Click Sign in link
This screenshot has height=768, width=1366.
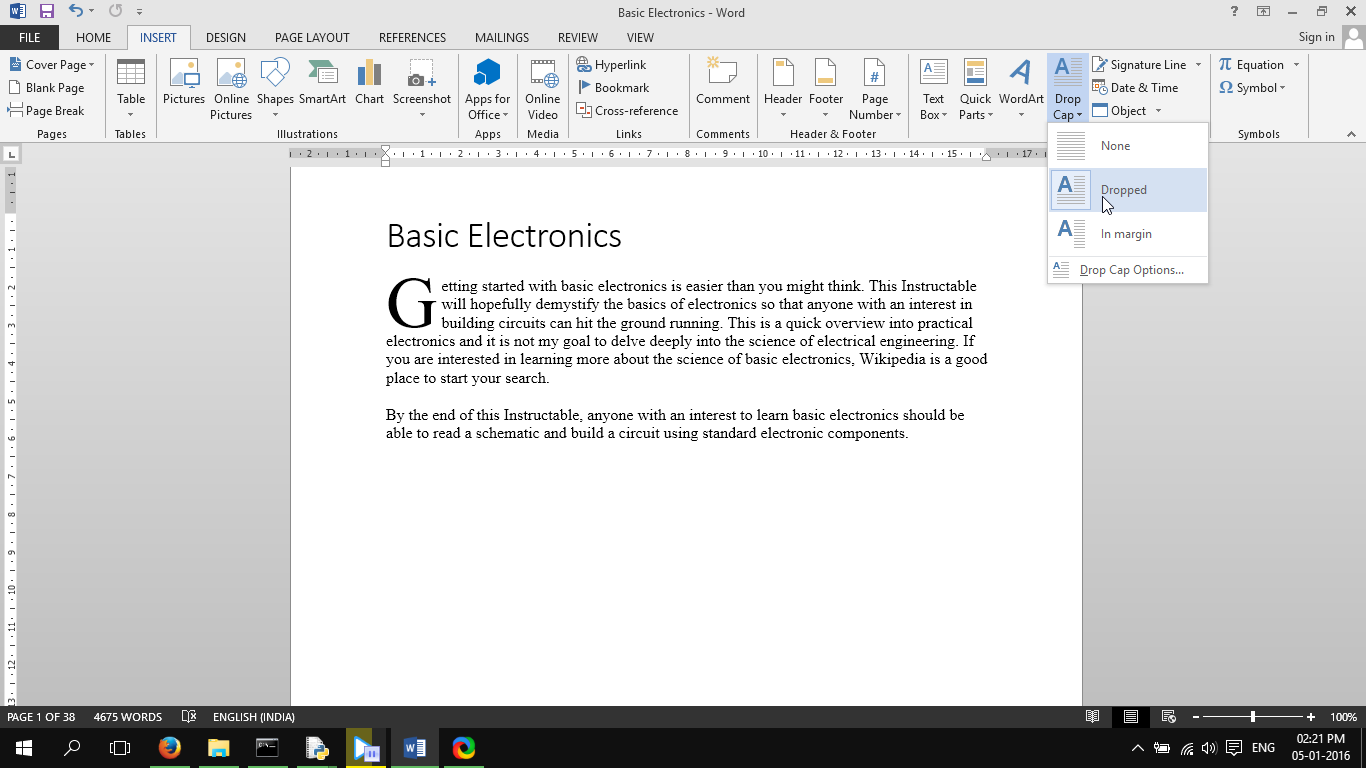1316,37
